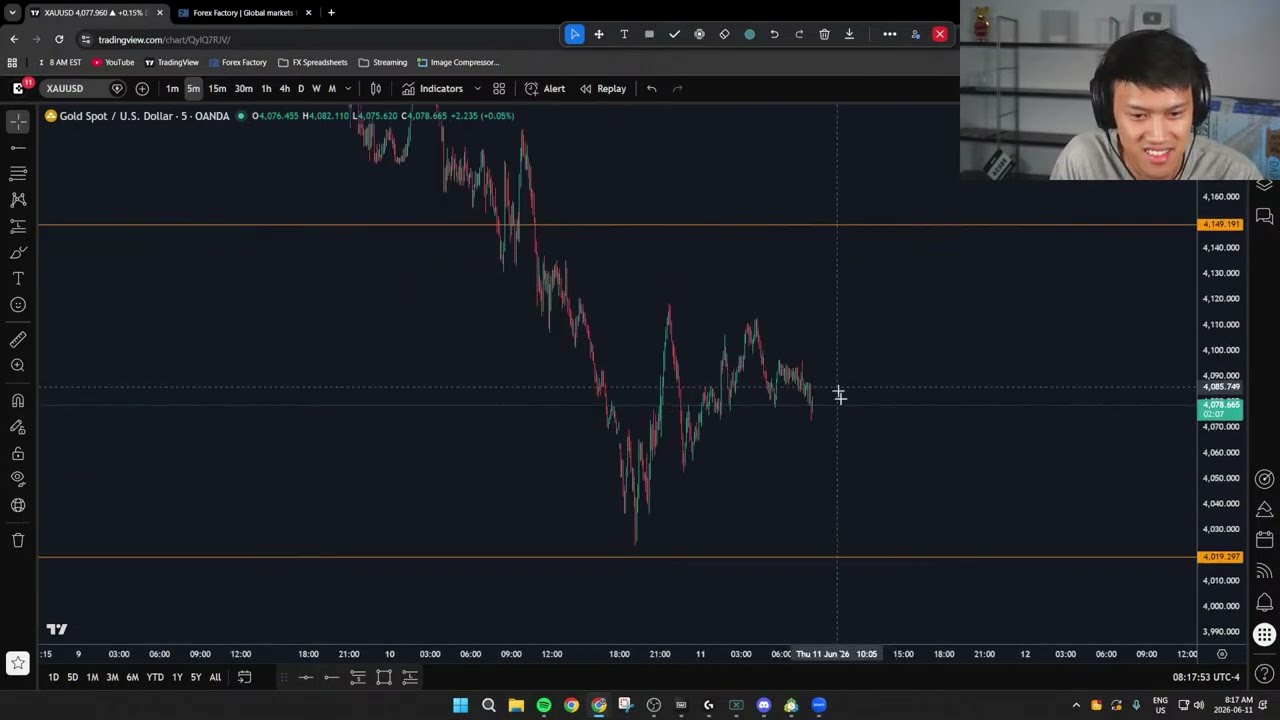Open the candle chart type selector
This screenshot has height=720, width=1280.
(376, 88)
